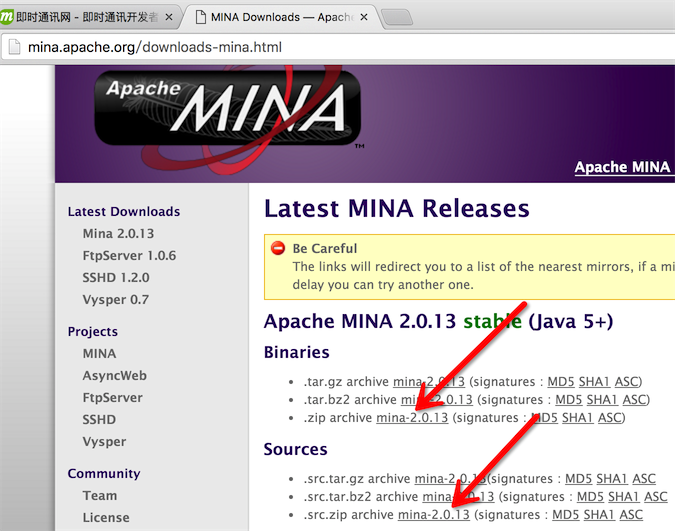
Task: Open ASC signature for .src.tar.bz2
Action: (655, 497)
